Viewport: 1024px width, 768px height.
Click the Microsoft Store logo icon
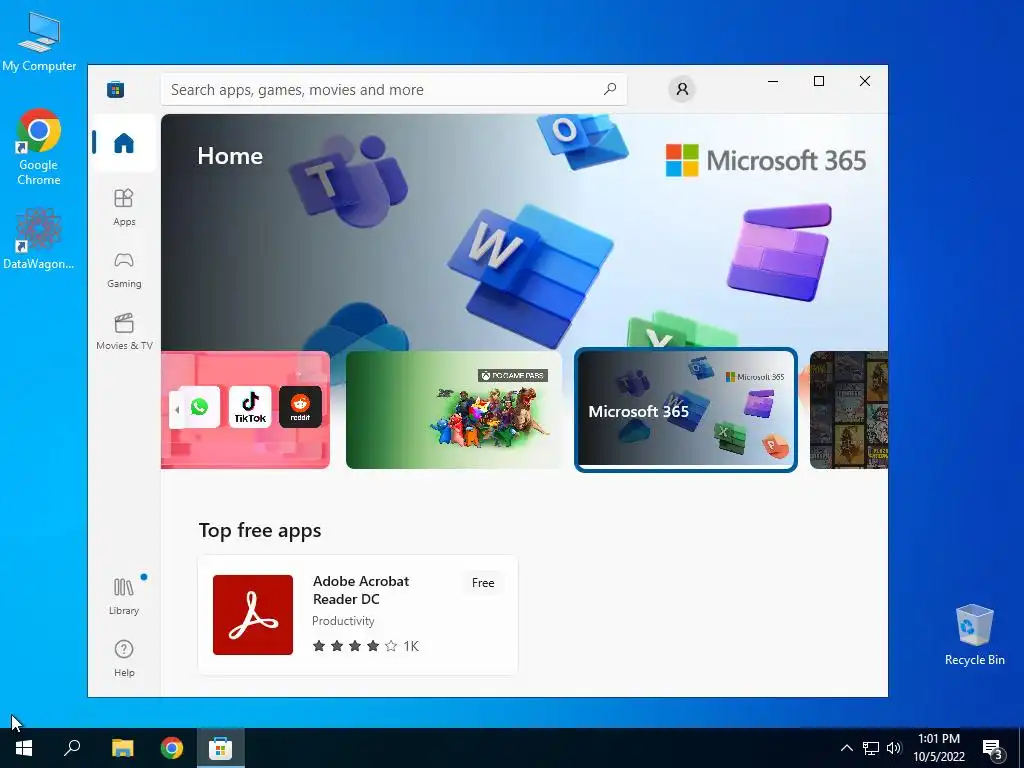coord(116,89)
